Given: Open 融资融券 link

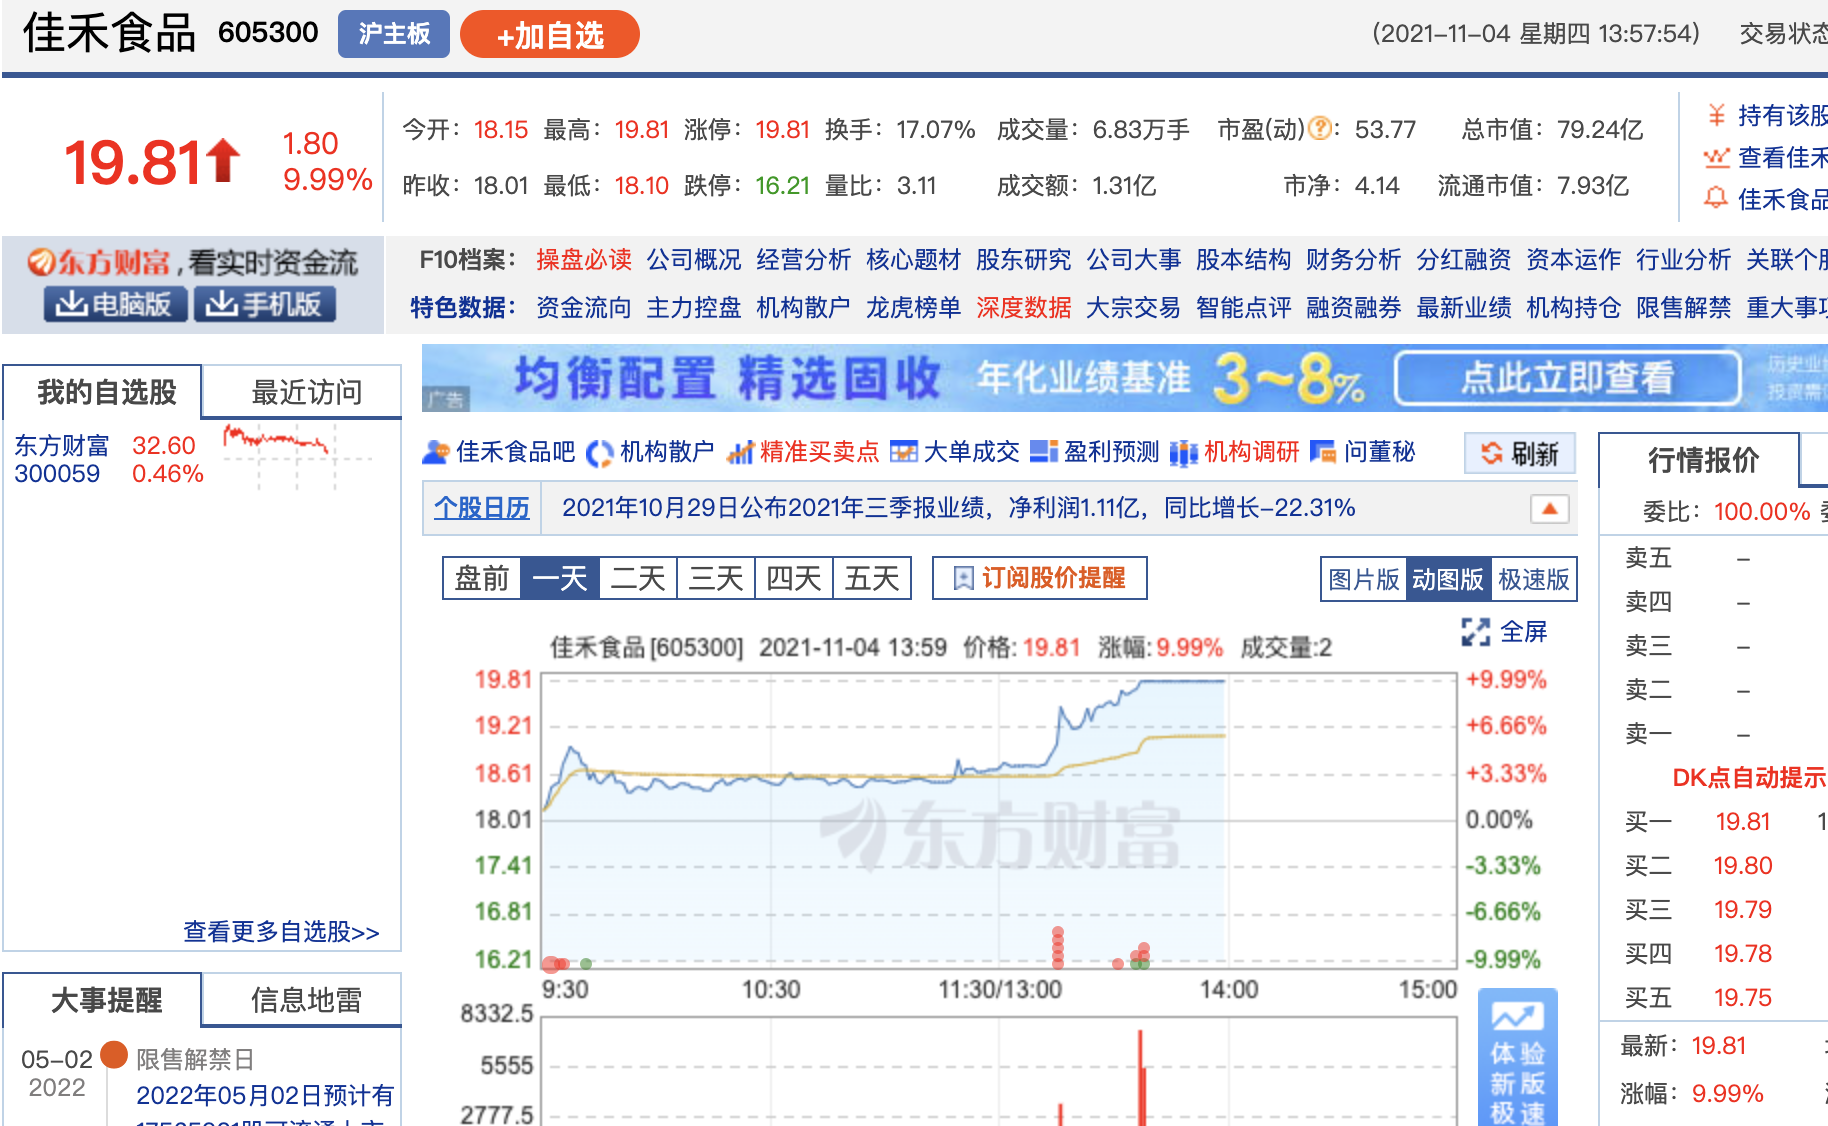Looking at the screenshot, I should point(1354,307).
